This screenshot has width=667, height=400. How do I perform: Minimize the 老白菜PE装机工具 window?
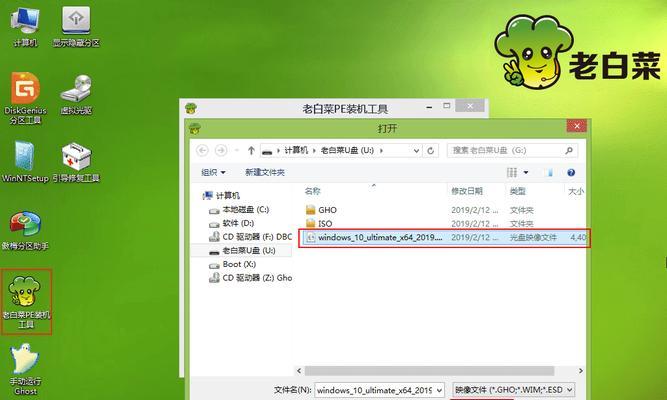(x=429, y=106)
